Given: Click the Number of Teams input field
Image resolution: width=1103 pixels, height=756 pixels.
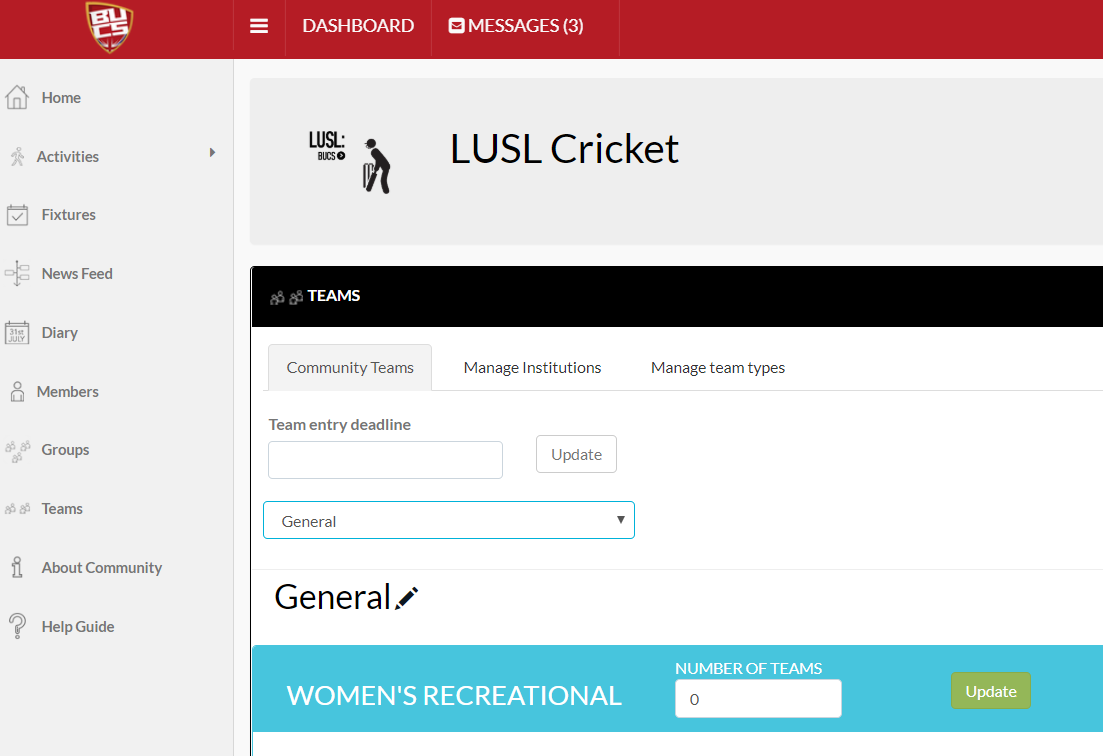Looking at the screenshot, I should pos(758,698).
